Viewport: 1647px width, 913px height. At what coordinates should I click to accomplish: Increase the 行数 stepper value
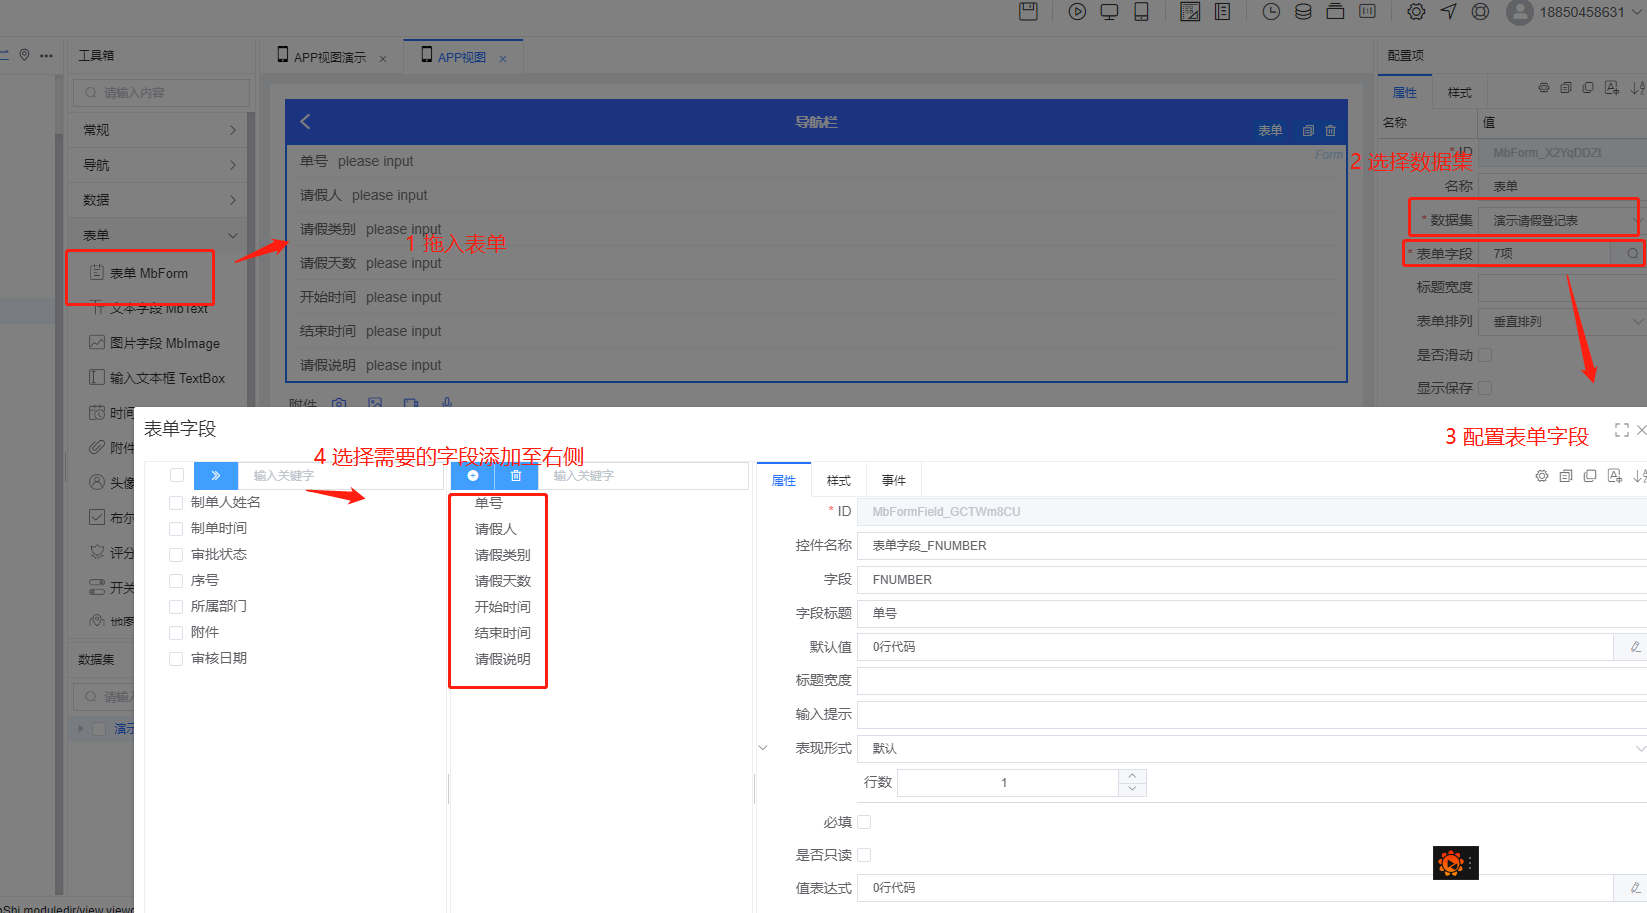(x=1132, y=776)
